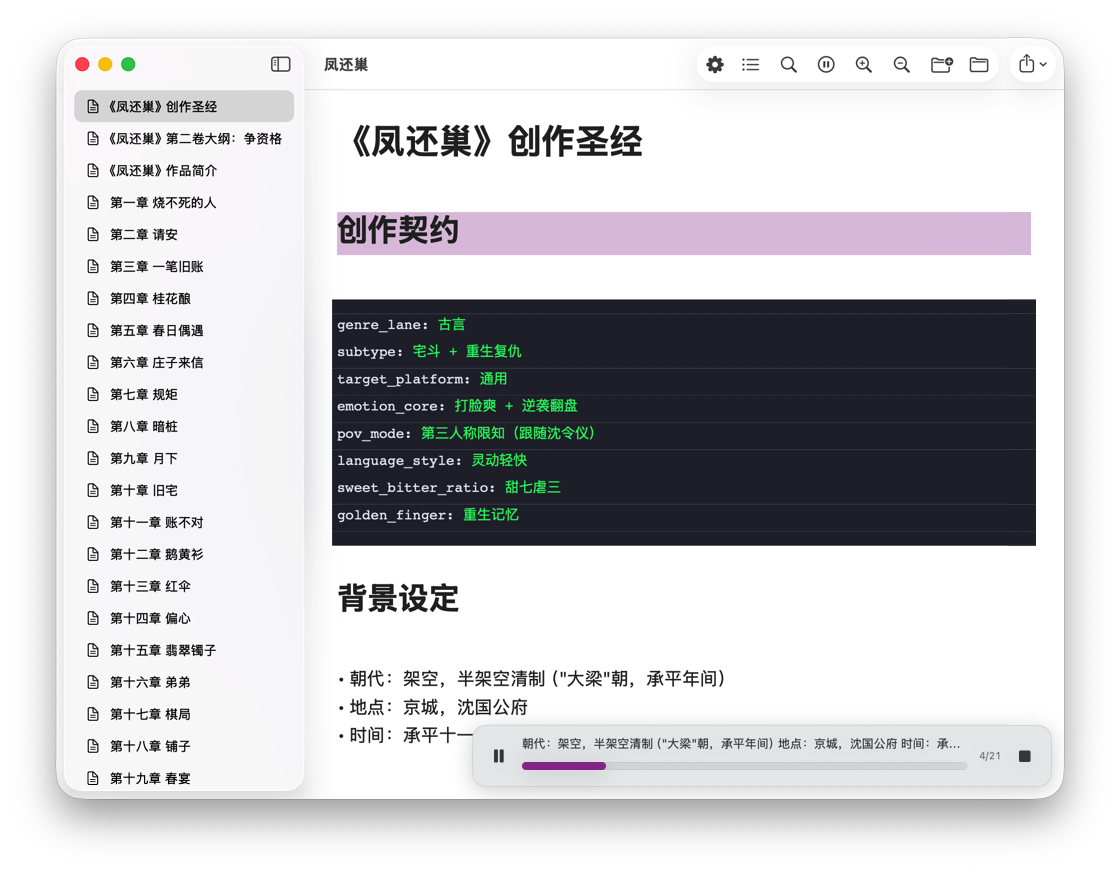Pause playback in the speech player bar
Viewport: 1120px width, 873px height.
tap(499, 756)
